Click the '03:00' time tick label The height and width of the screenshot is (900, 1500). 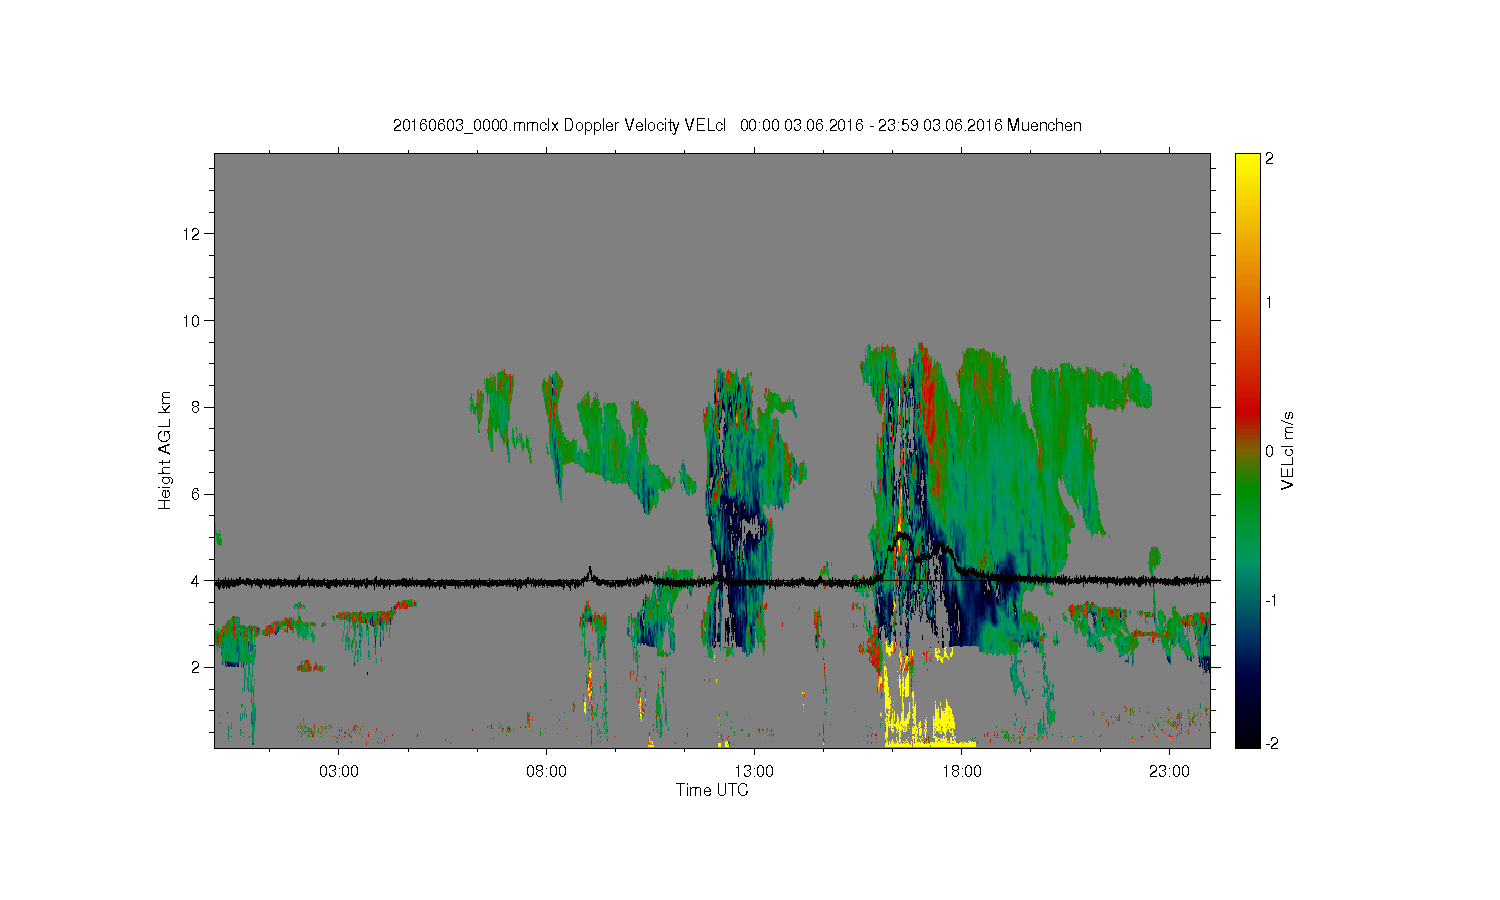click(338, 771)
